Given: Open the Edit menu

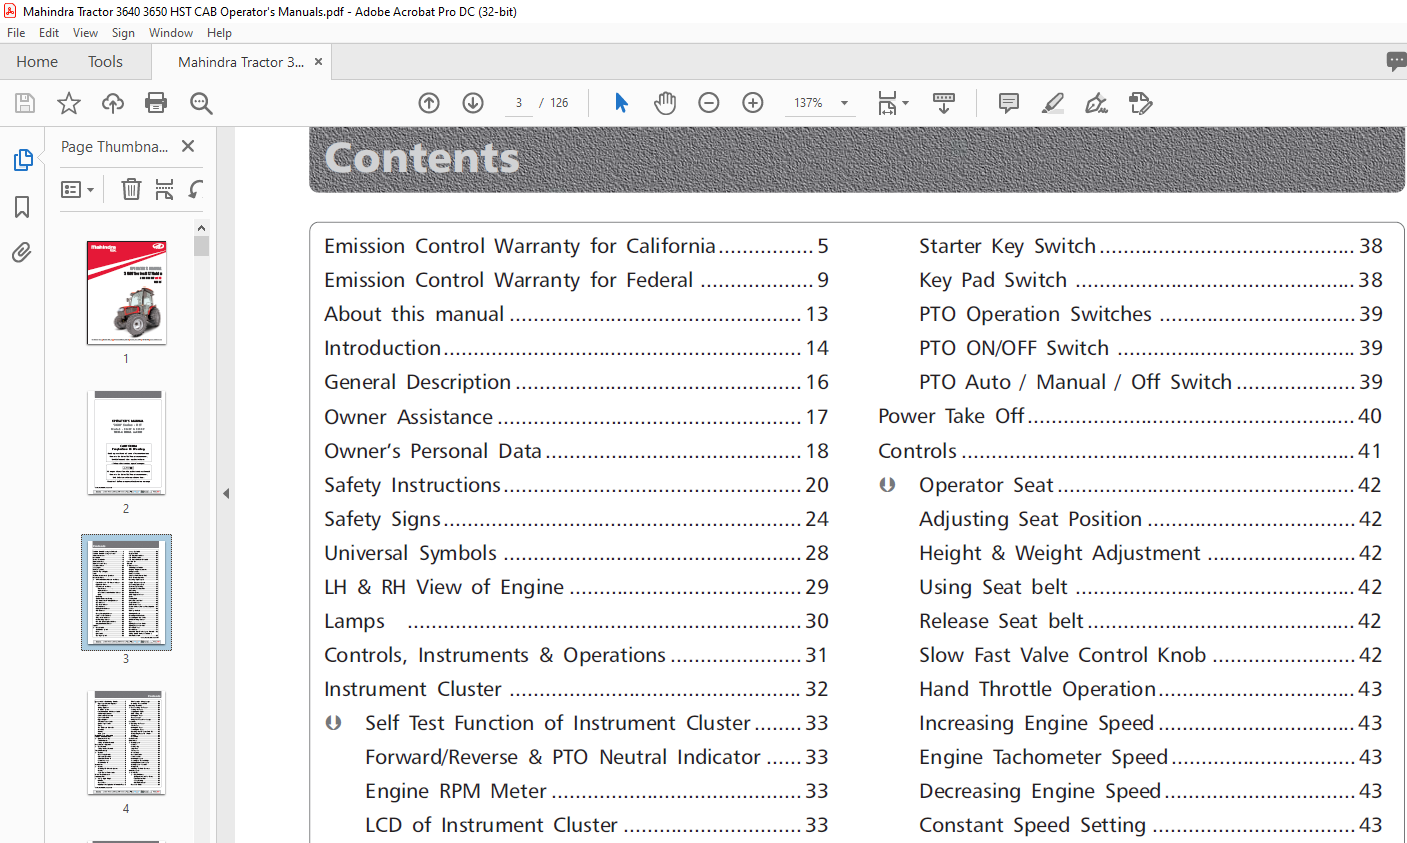Looking at the screenshot, I should (x=49, y=33).
